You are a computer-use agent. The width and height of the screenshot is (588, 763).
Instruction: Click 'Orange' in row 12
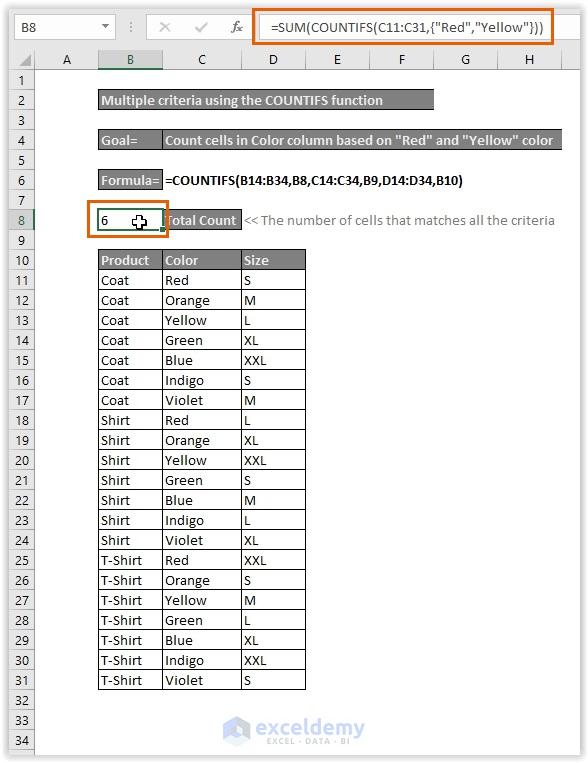click(x=202, y=300)
